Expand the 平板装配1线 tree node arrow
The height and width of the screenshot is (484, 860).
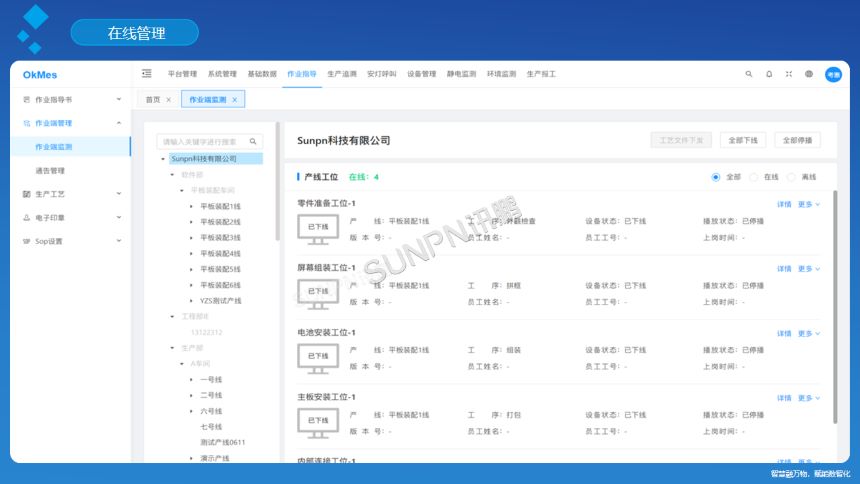(191, 207)
